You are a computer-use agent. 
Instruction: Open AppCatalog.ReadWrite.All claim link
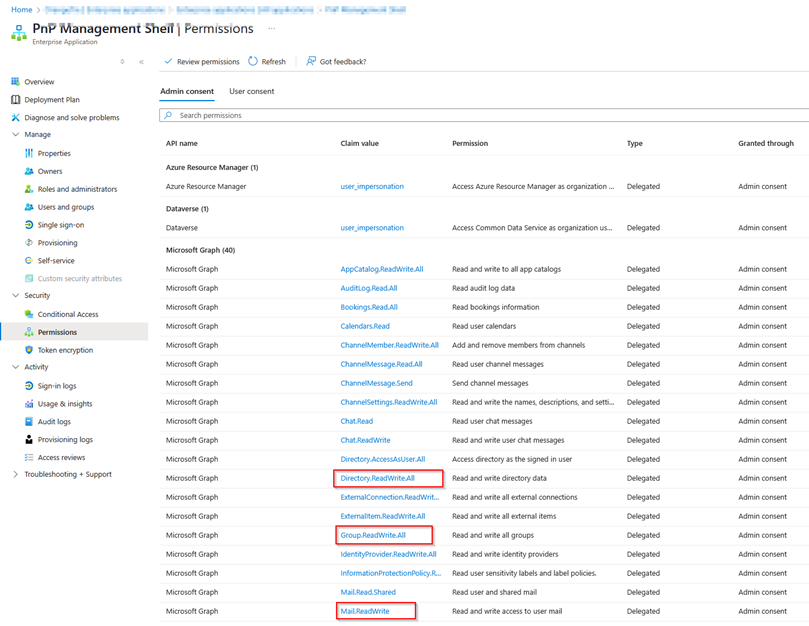click(382, 269)
